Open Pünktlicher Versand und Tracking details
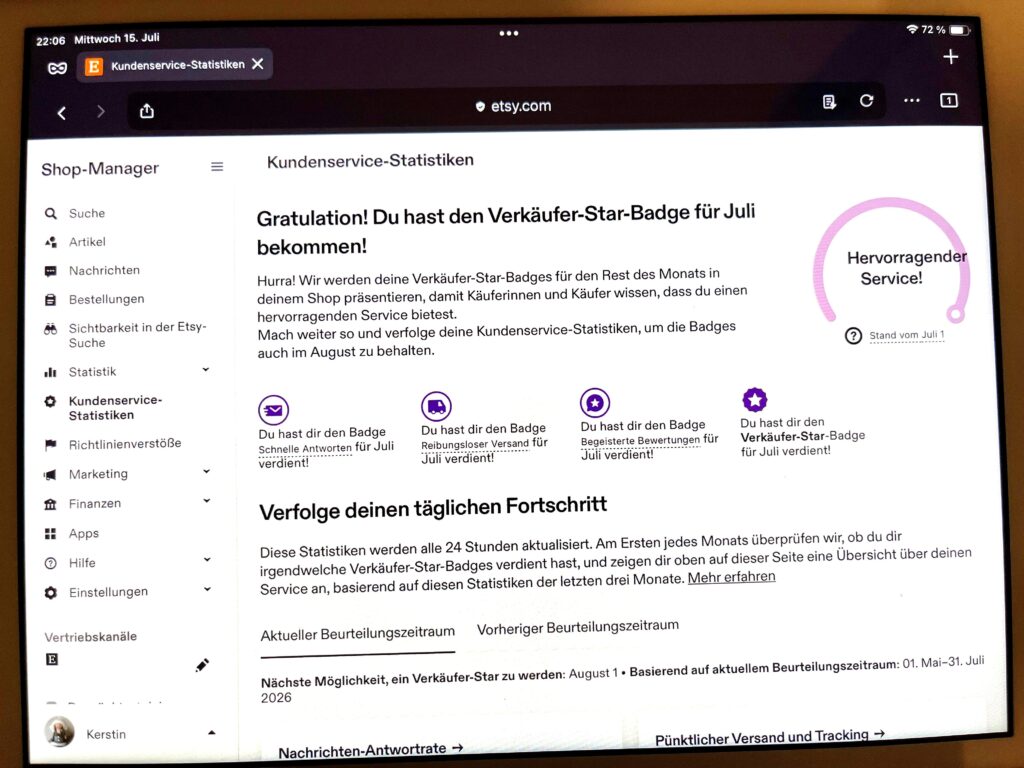1024x768 pixels. pos(771,737)
